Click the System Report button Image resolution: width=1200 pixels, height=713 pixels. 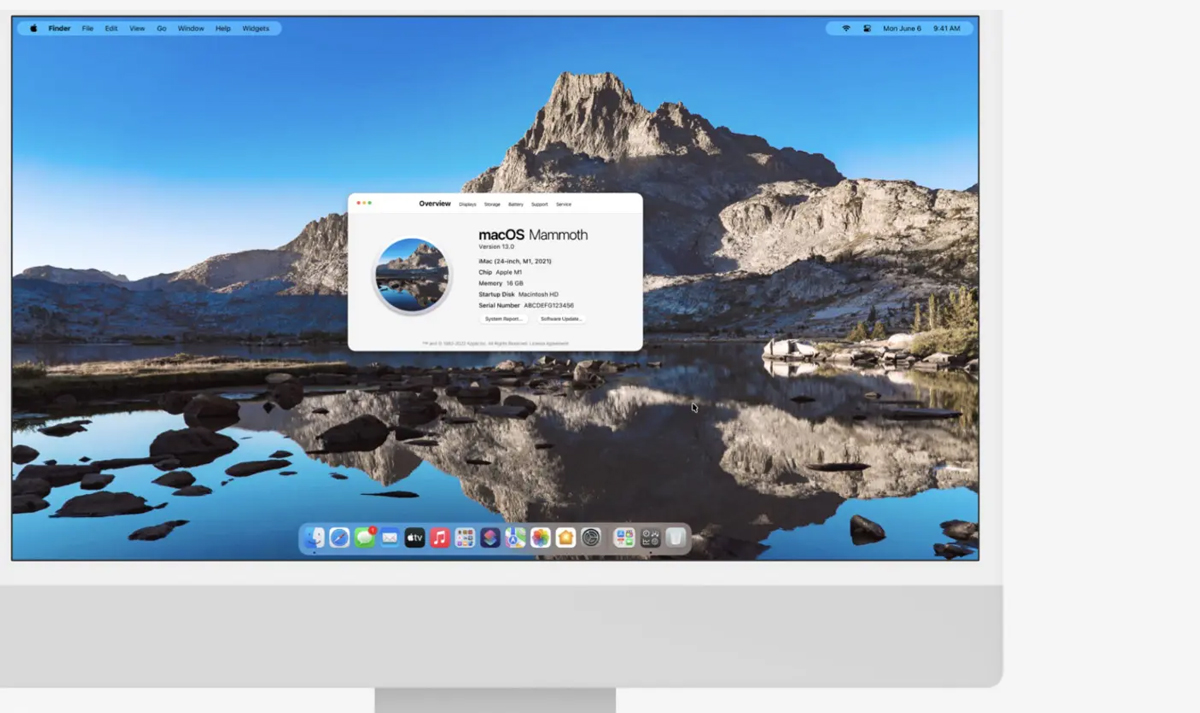click(x=504, y=319)
